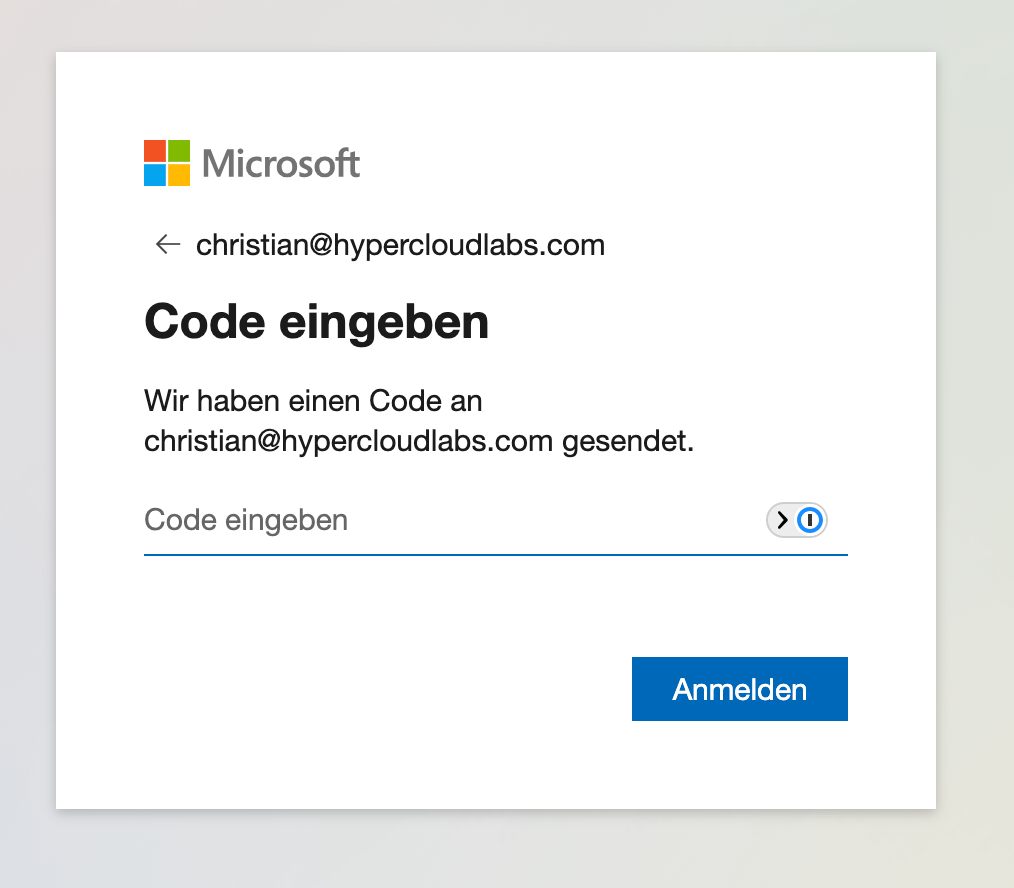This screenshot has height=888, width=1014.
Task: Click the Microsoft four-square logo
Action: click(x=167, y=163)
